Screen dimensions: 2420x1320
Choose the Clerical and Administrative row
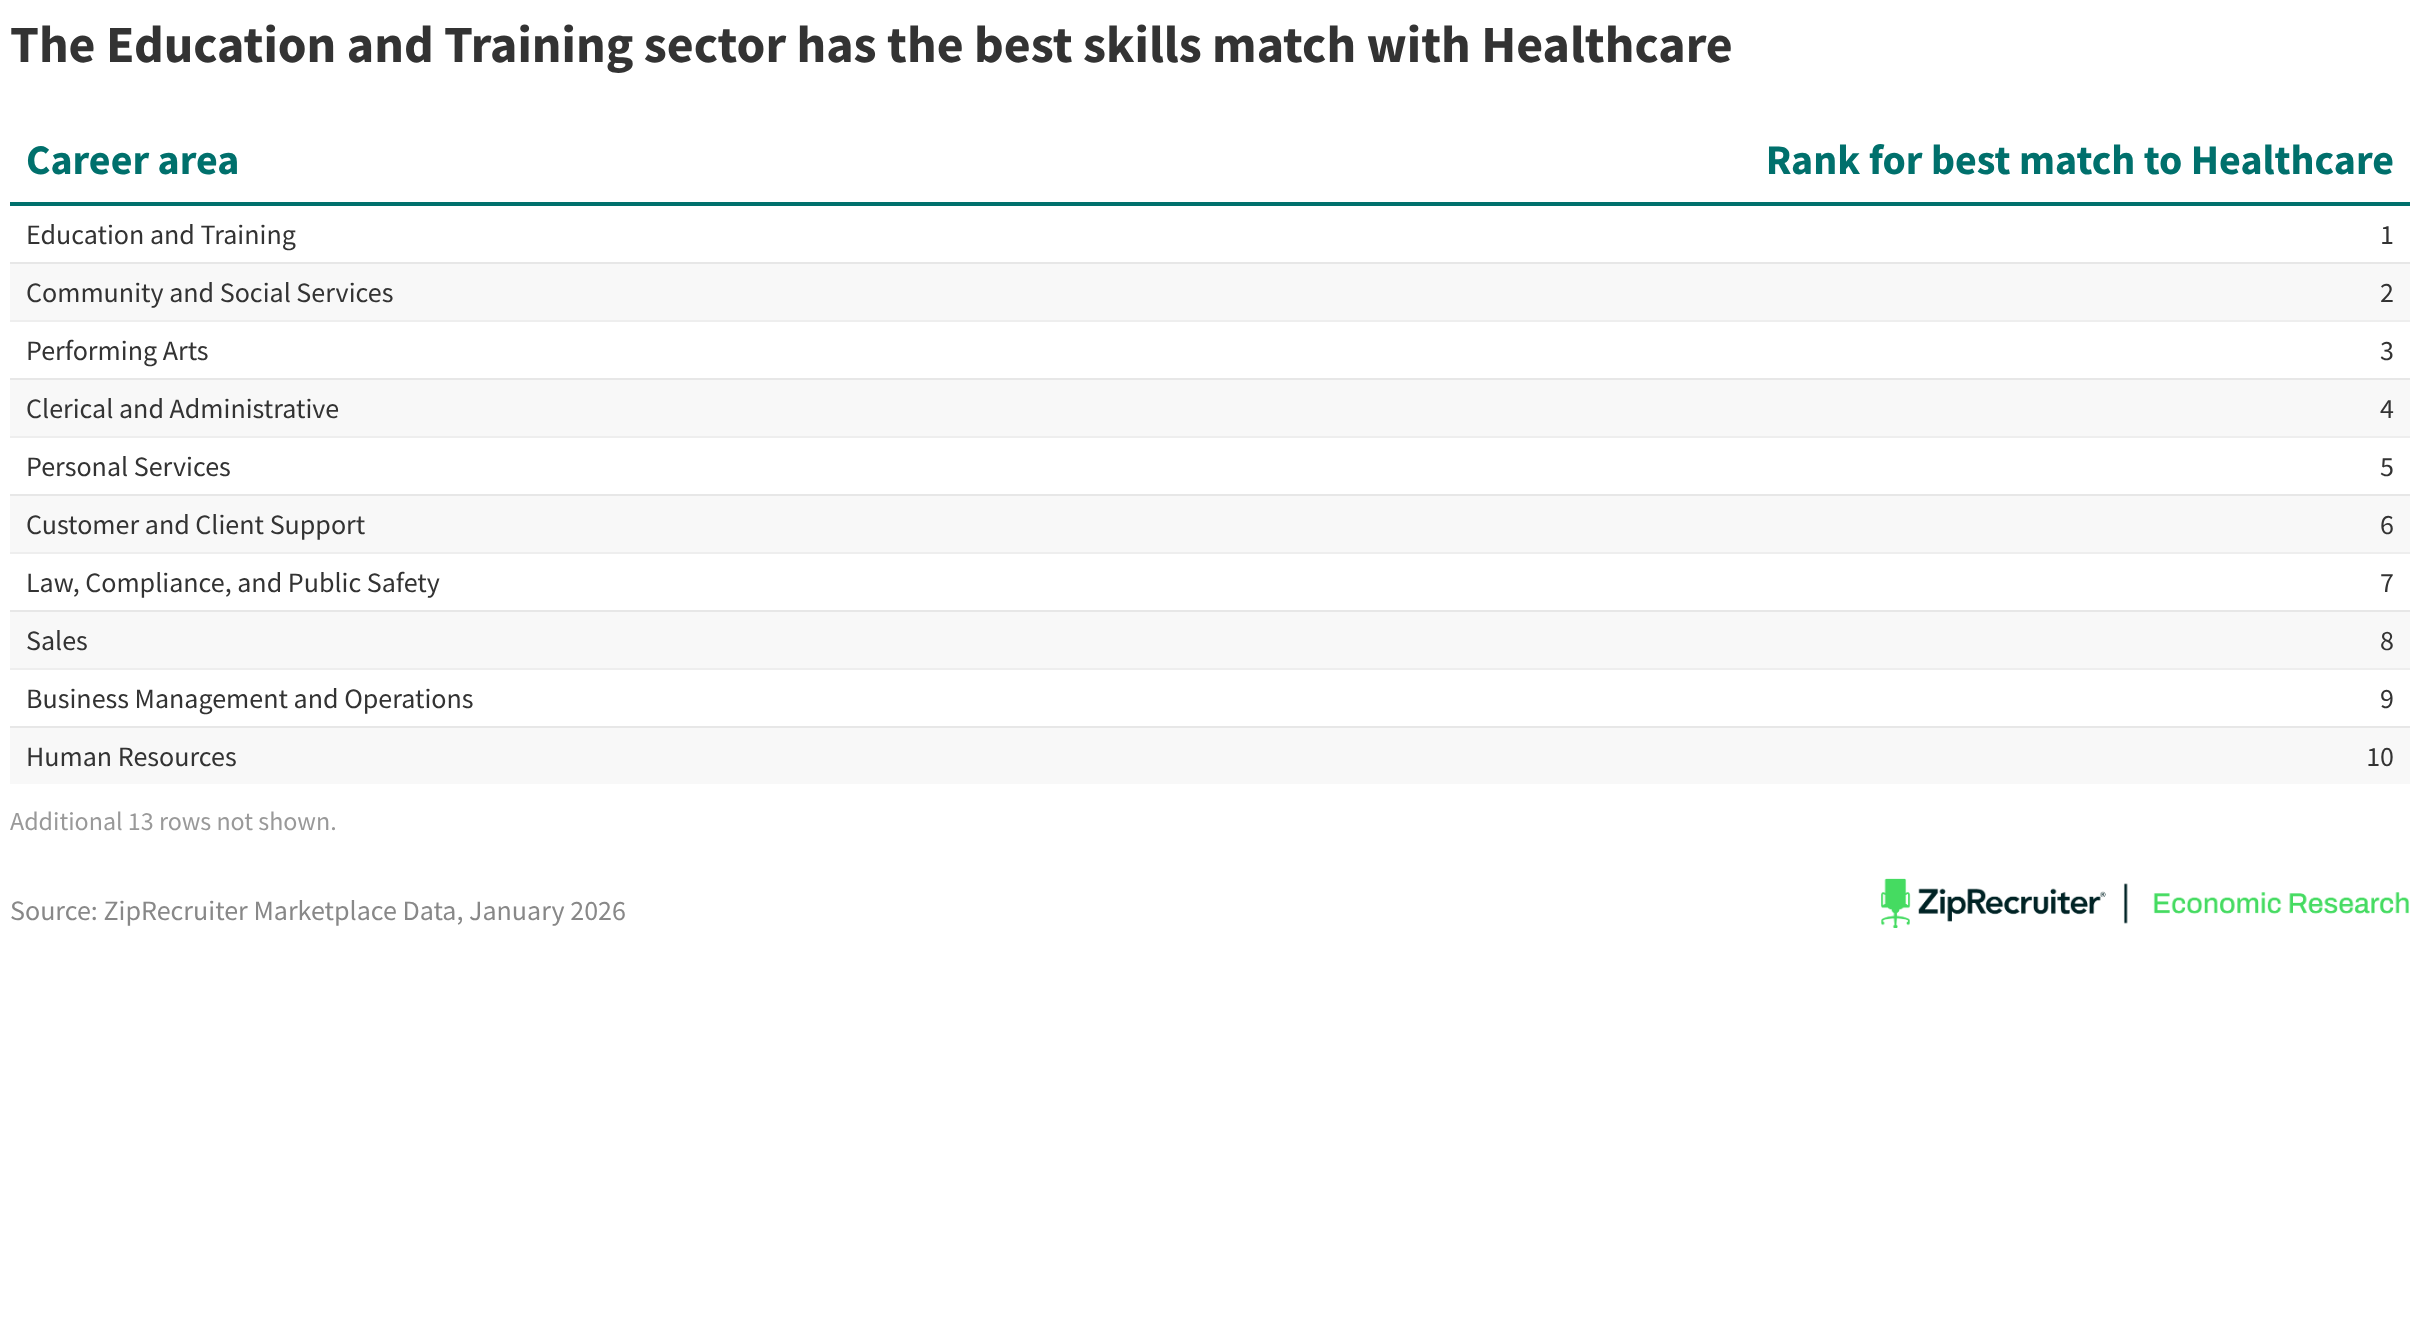182,409
